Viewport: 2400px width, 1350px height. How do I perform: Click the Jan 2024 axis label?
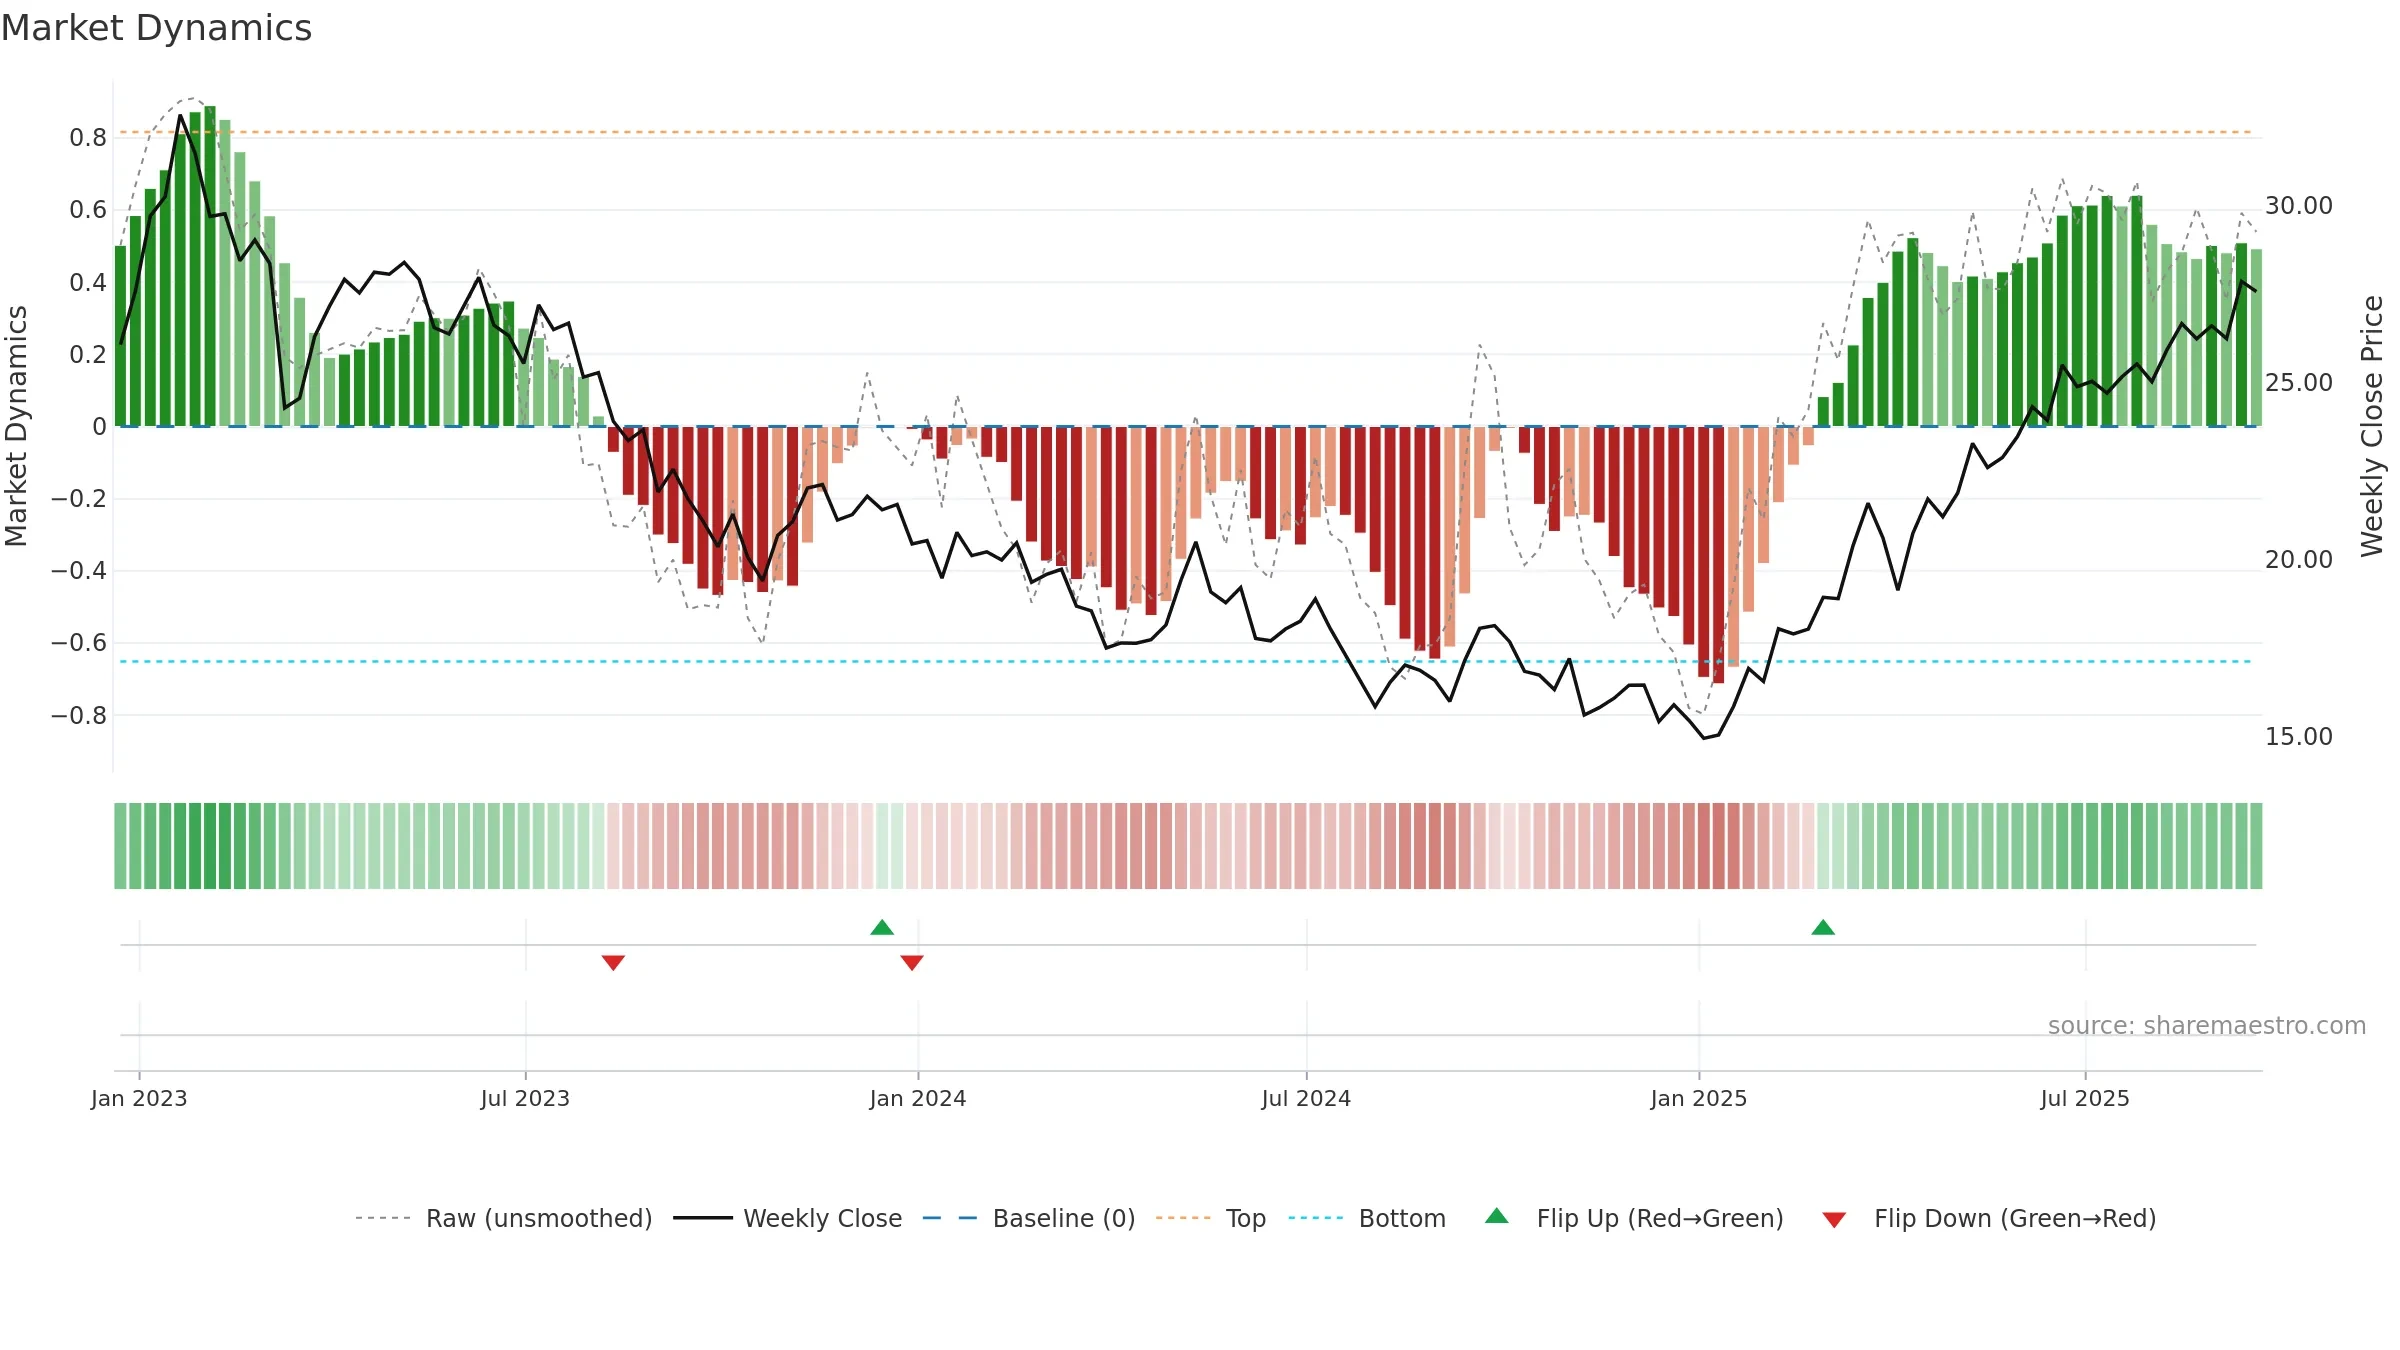click(x=918, y=1098)
